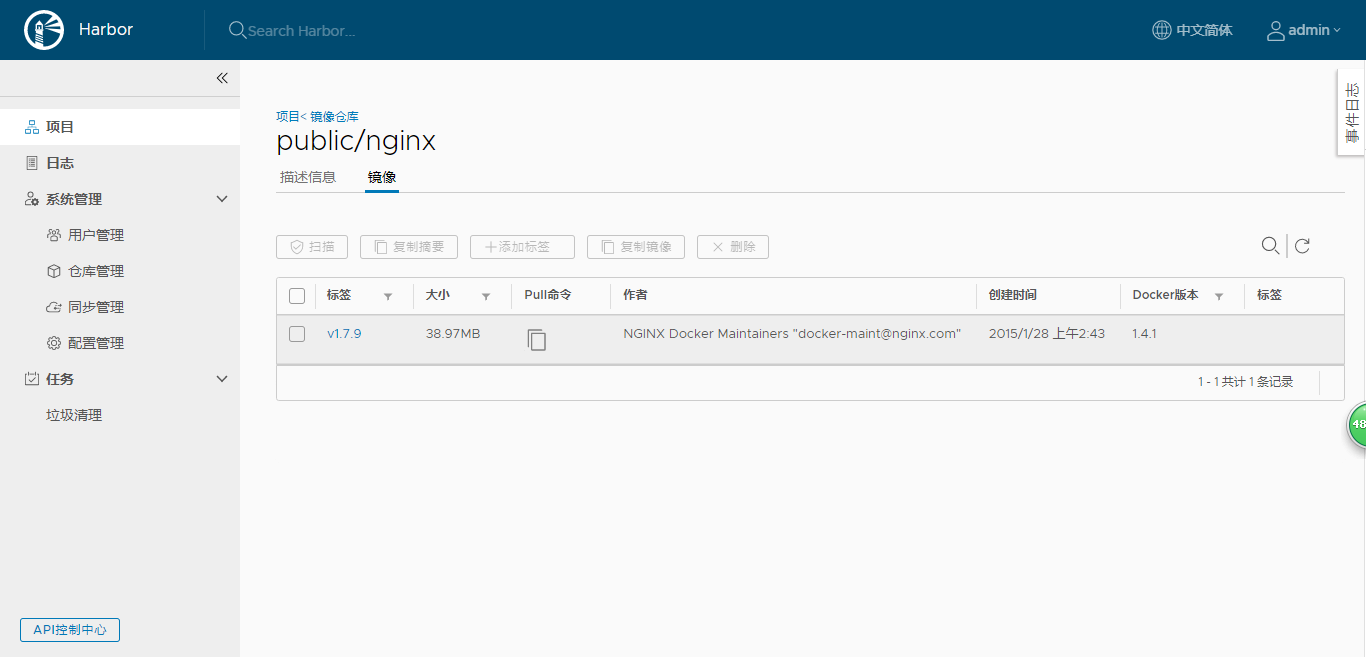Open the 中文简体 language menu

tap(1192, 30)
